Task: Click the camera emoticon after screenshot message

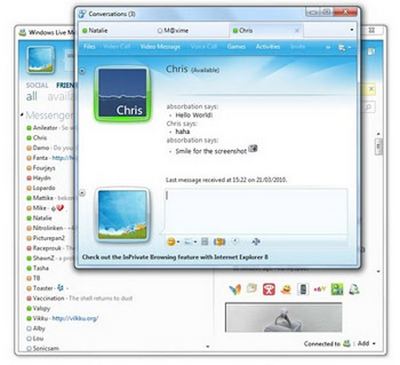Action: click(253, 149)
